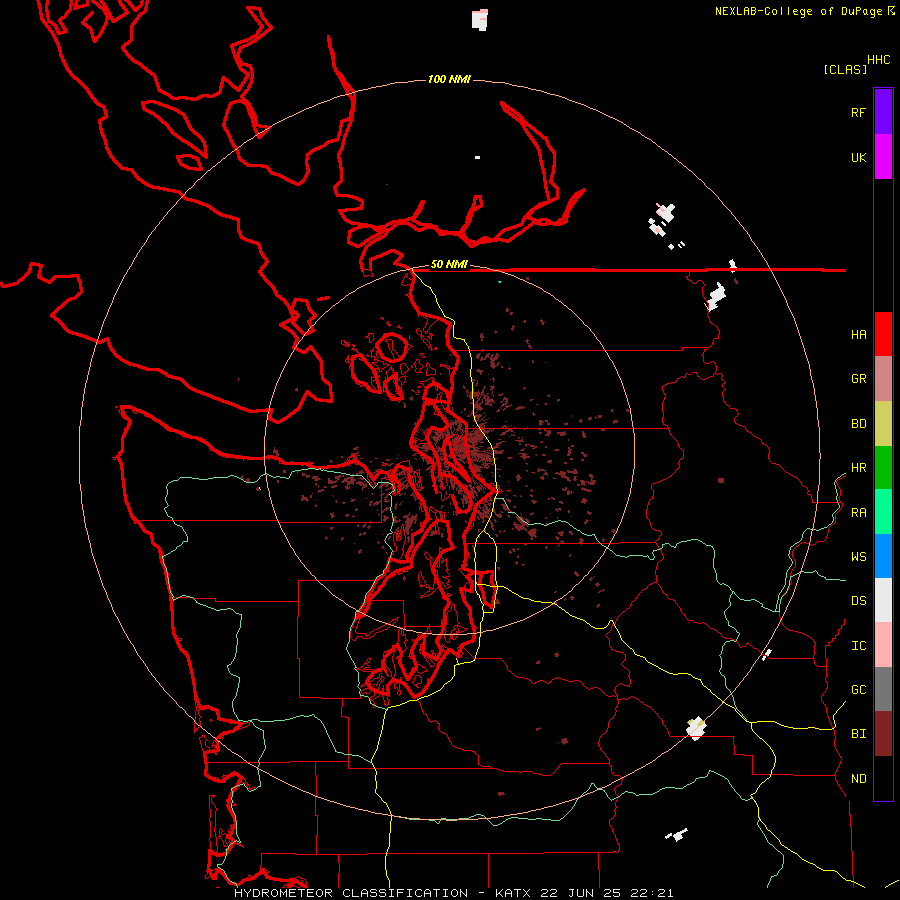Click the BD legend label
Screen dimensions: 900x900
point(858,424)
